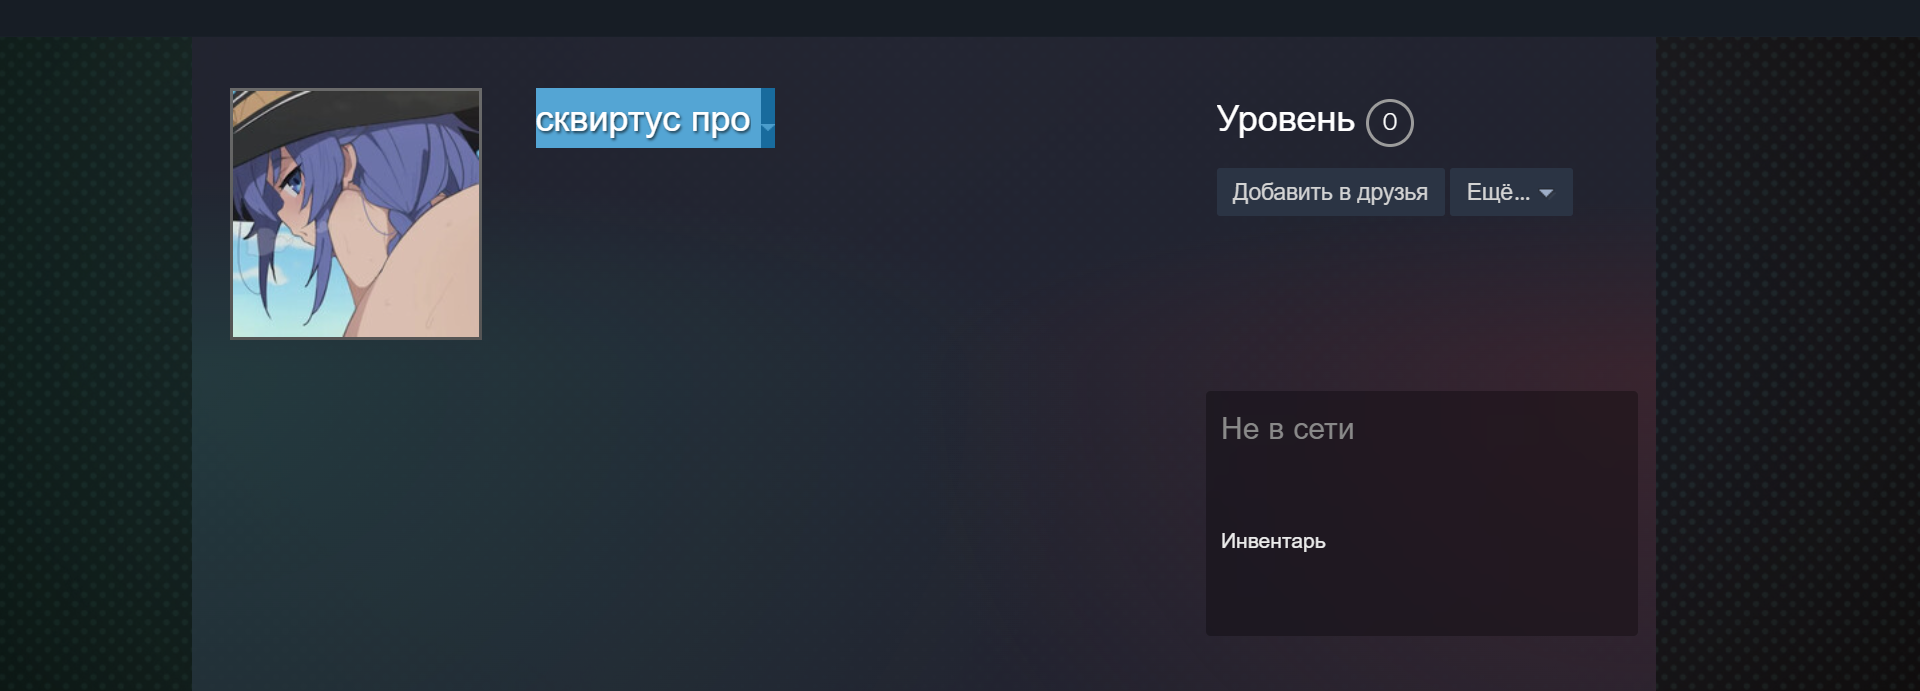The width and height of the screenshot is (1920, 691).
Task: Add user via Добавить в друзья button
Action: (1330, 192)
